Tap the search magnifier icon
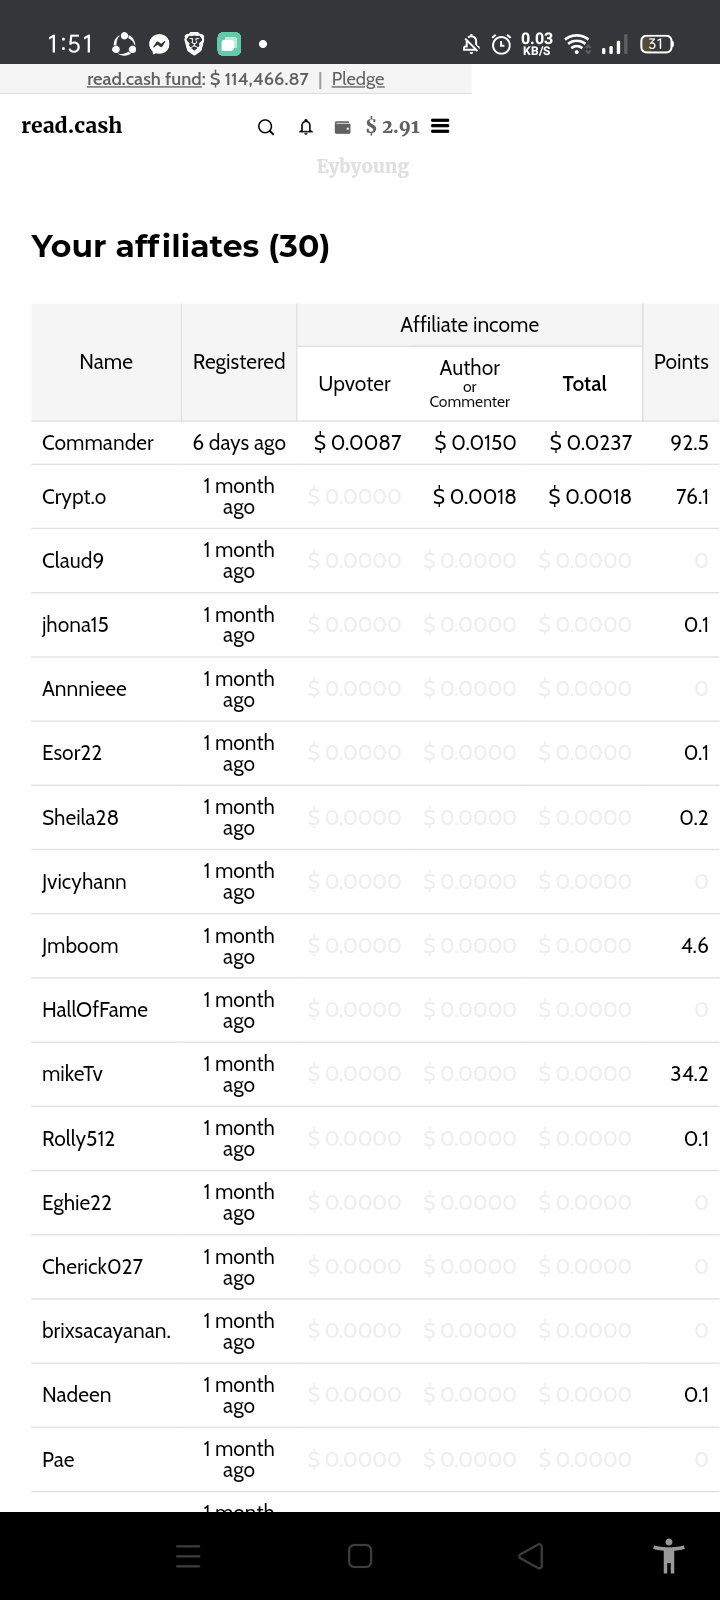 click(x=266, y=127)
